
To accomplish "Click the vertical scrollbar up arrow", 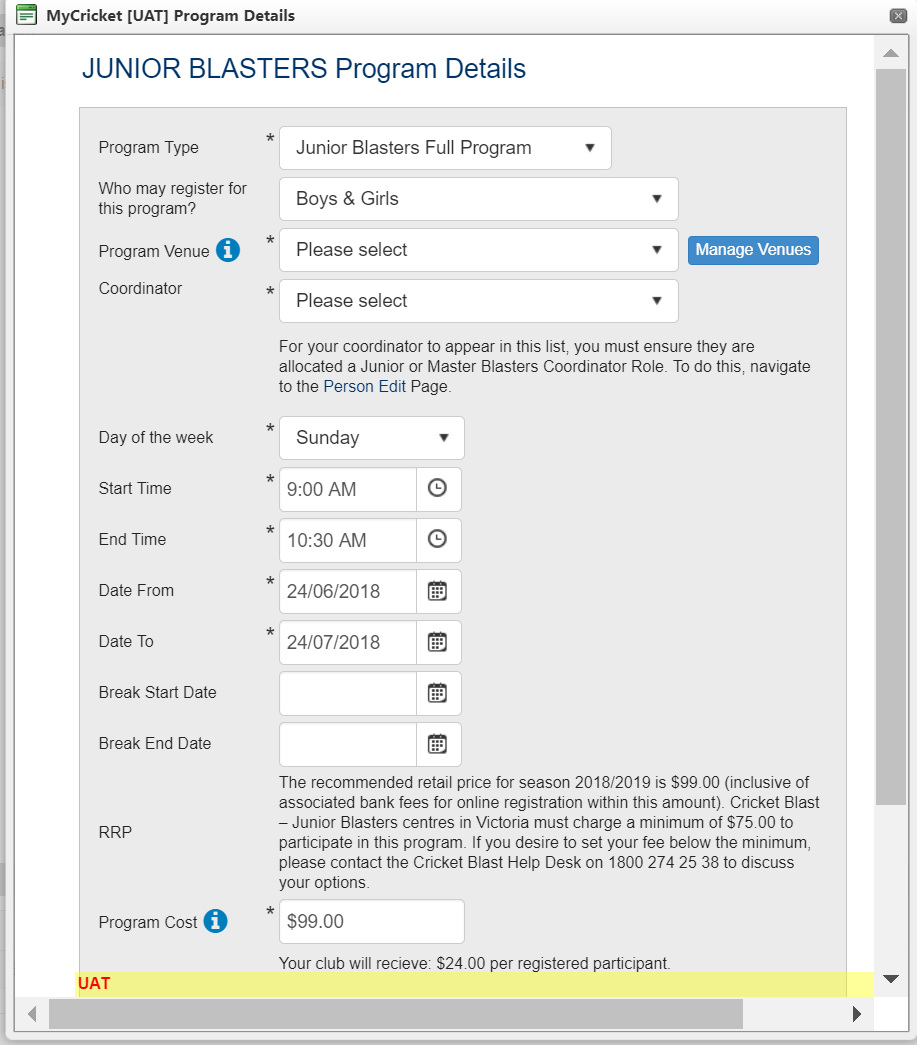I will coord(891,53).
